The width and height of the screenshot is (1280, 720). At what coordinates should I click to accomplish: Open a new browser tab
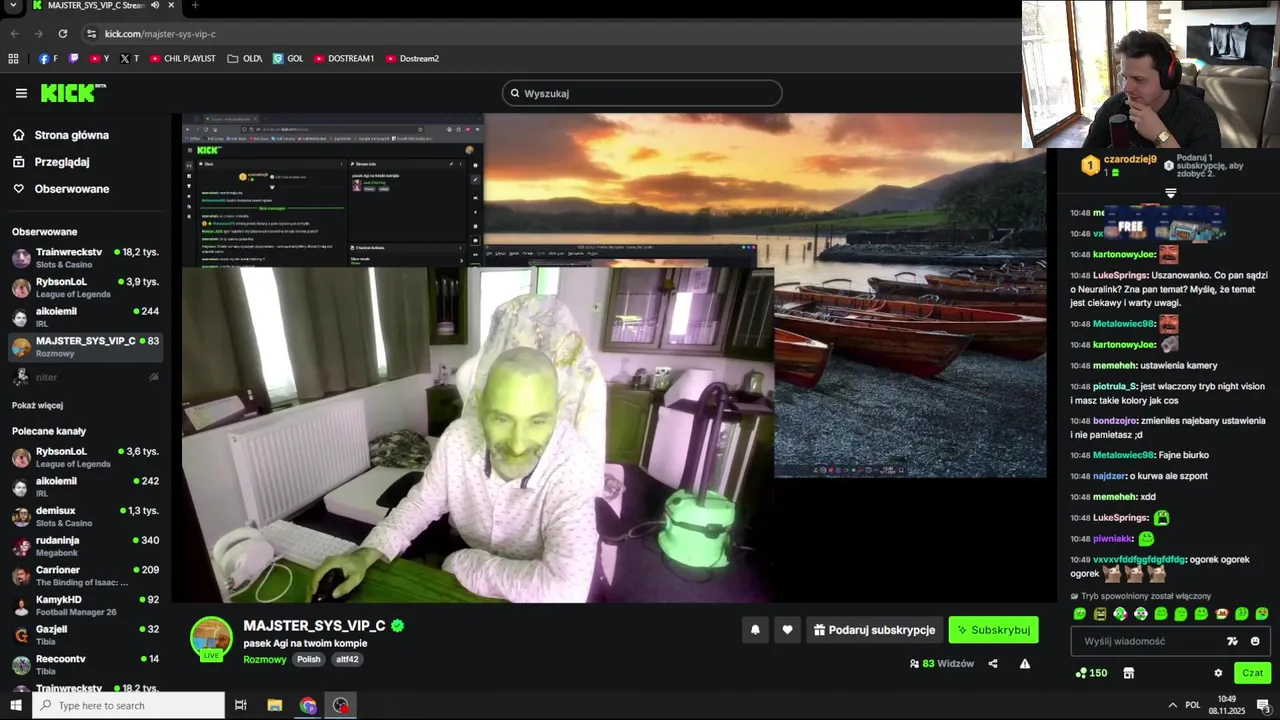[x=195, y=5]
